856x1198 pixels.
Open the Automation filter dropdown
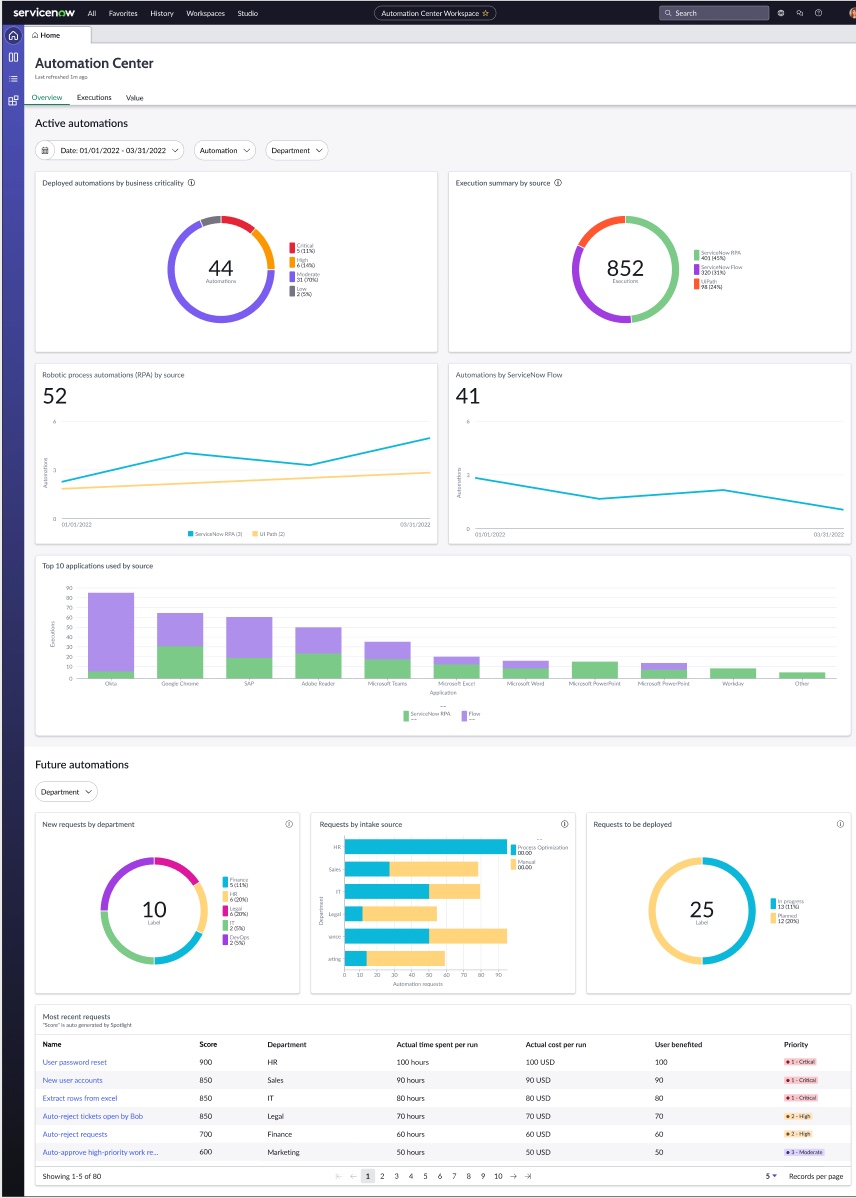tap(224, 151)
